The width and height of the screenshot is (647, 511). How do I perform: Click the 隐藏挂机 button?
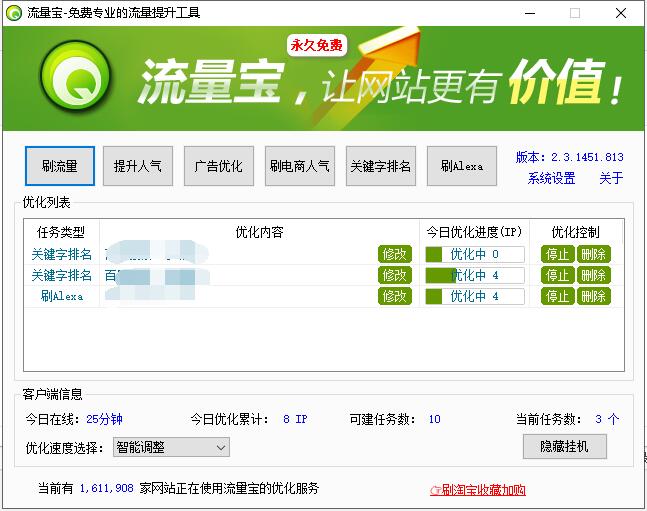565,446
